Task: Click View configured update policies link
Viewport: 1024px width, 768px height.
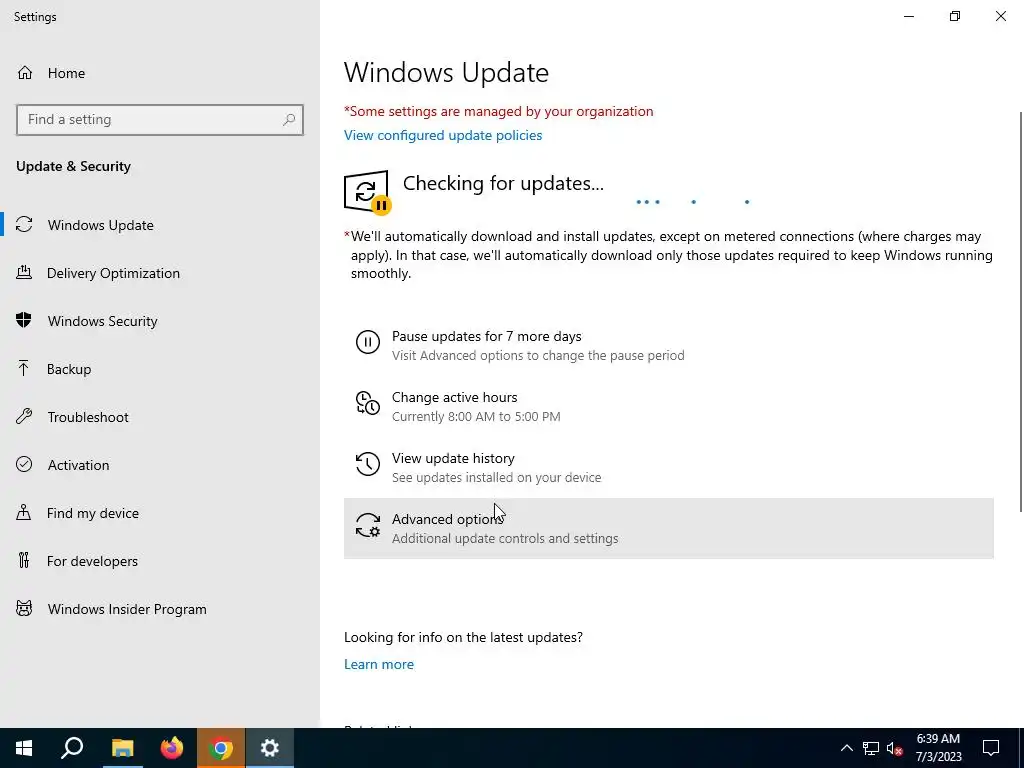Action: pos(443,135)
